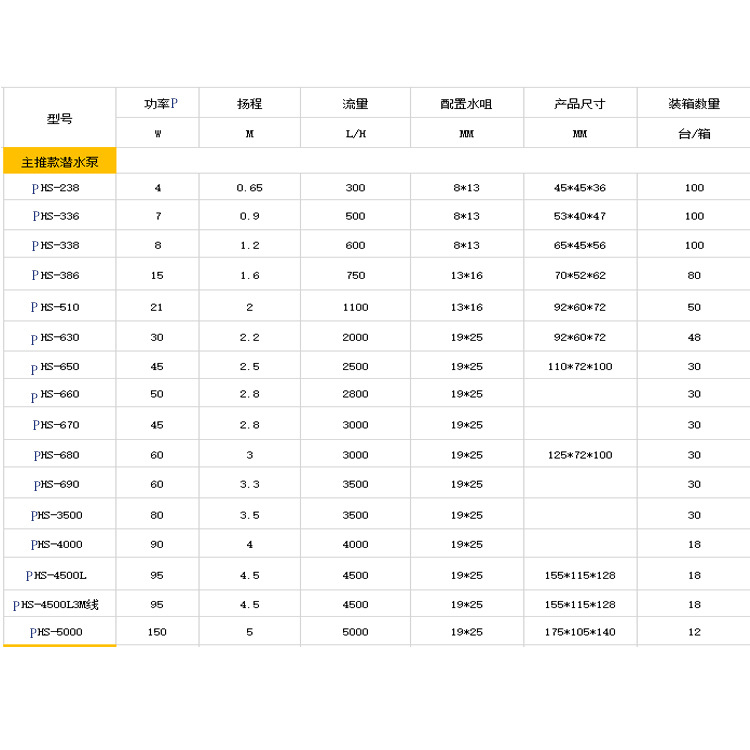The width and height of the screenshot is (750, 750).
Task: Click the 流量 header cell
Action: pyautogui.click(x=355, y=103)
